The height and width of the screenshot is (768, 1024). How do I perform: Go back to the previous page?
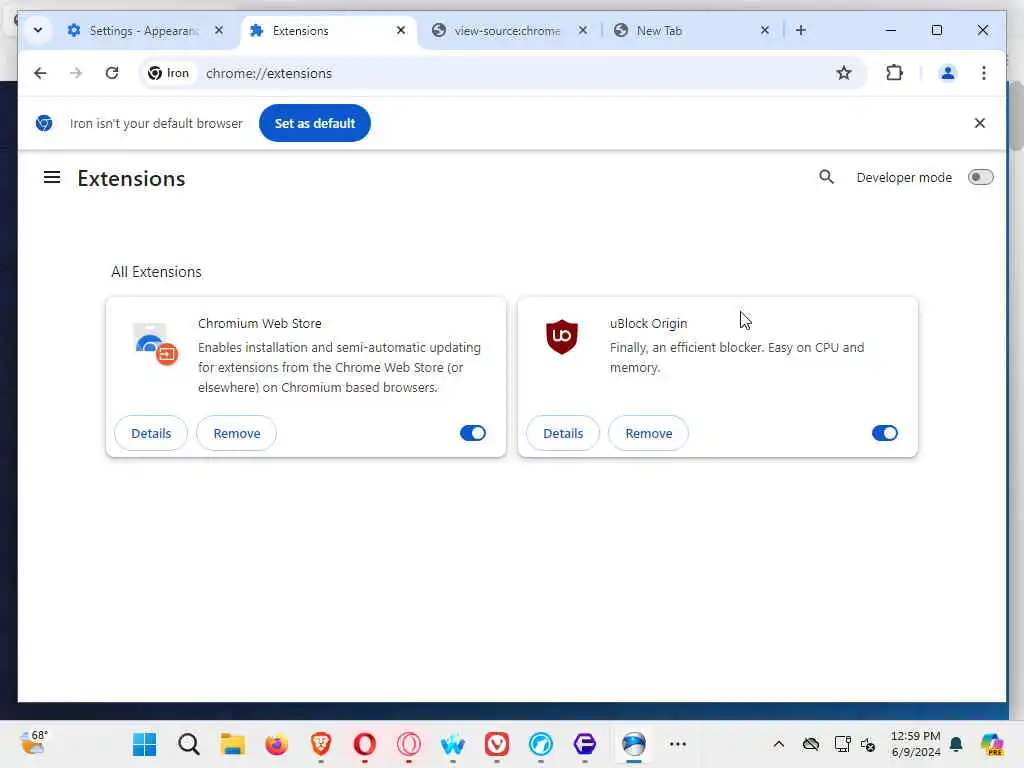coord(40,73)
